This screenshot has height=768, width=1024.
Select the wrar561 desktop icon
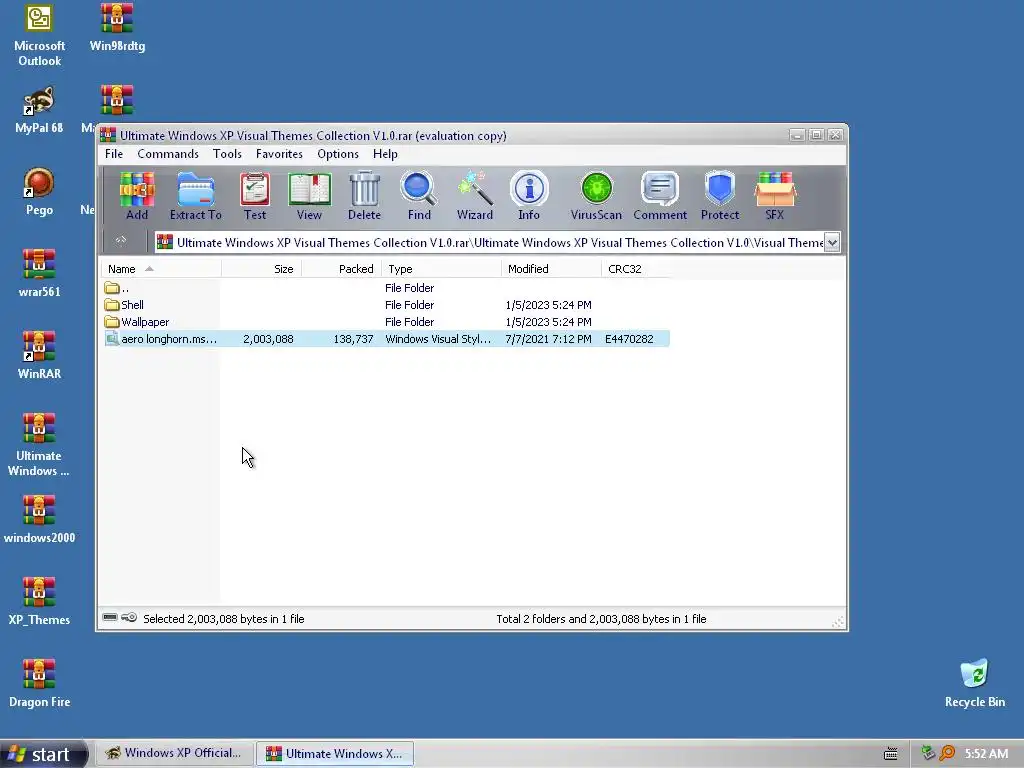(x=39, y=274)
